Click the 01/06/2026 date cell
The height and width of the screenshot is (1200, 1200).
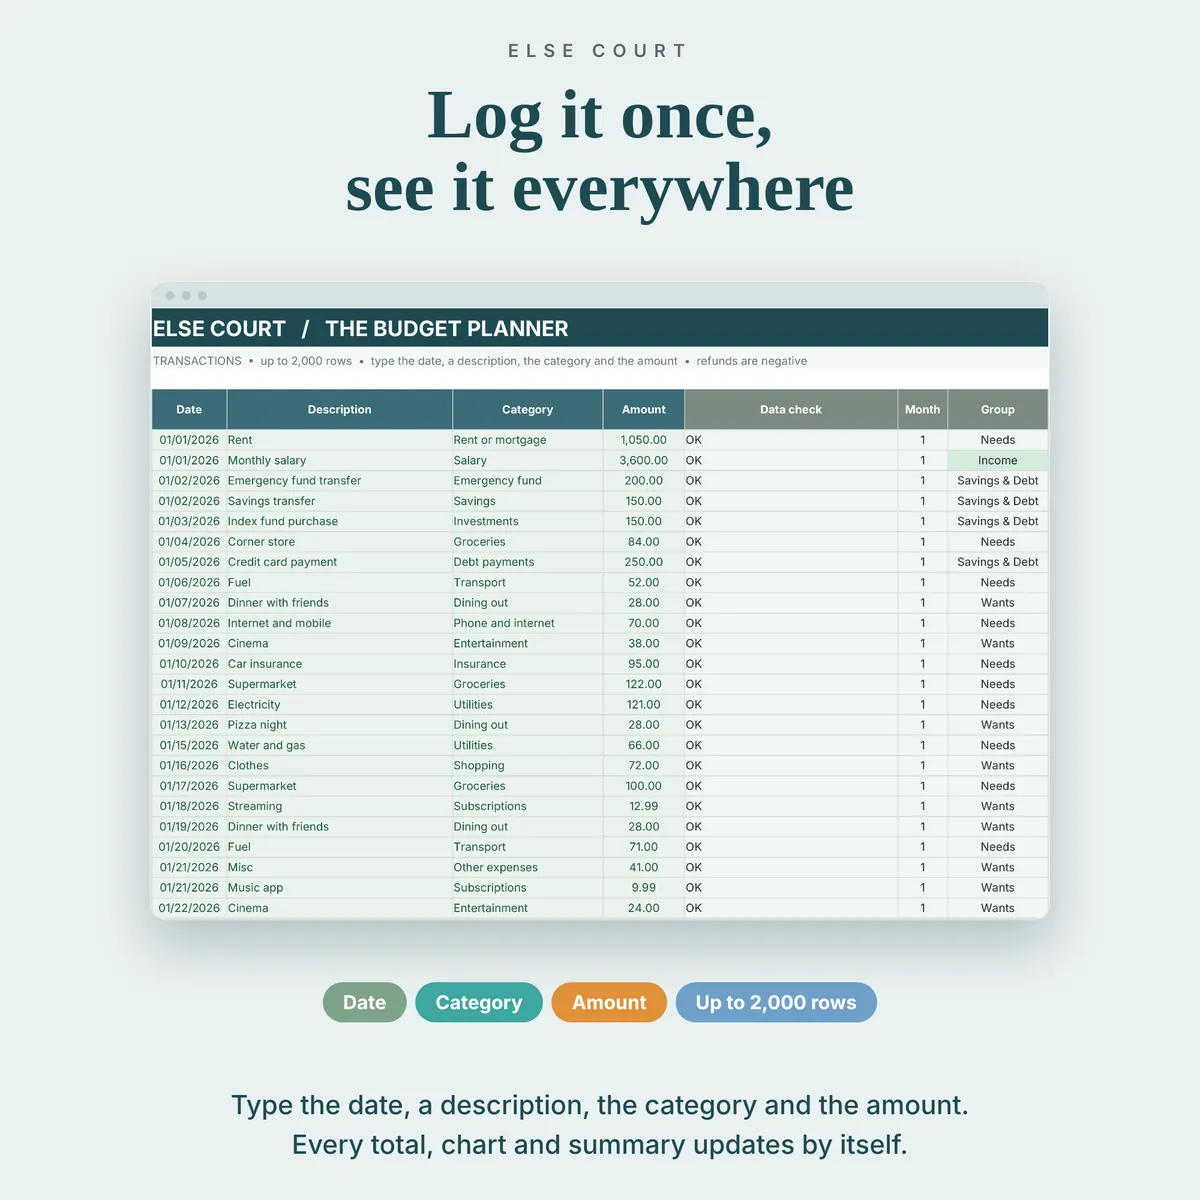point(189,582)
